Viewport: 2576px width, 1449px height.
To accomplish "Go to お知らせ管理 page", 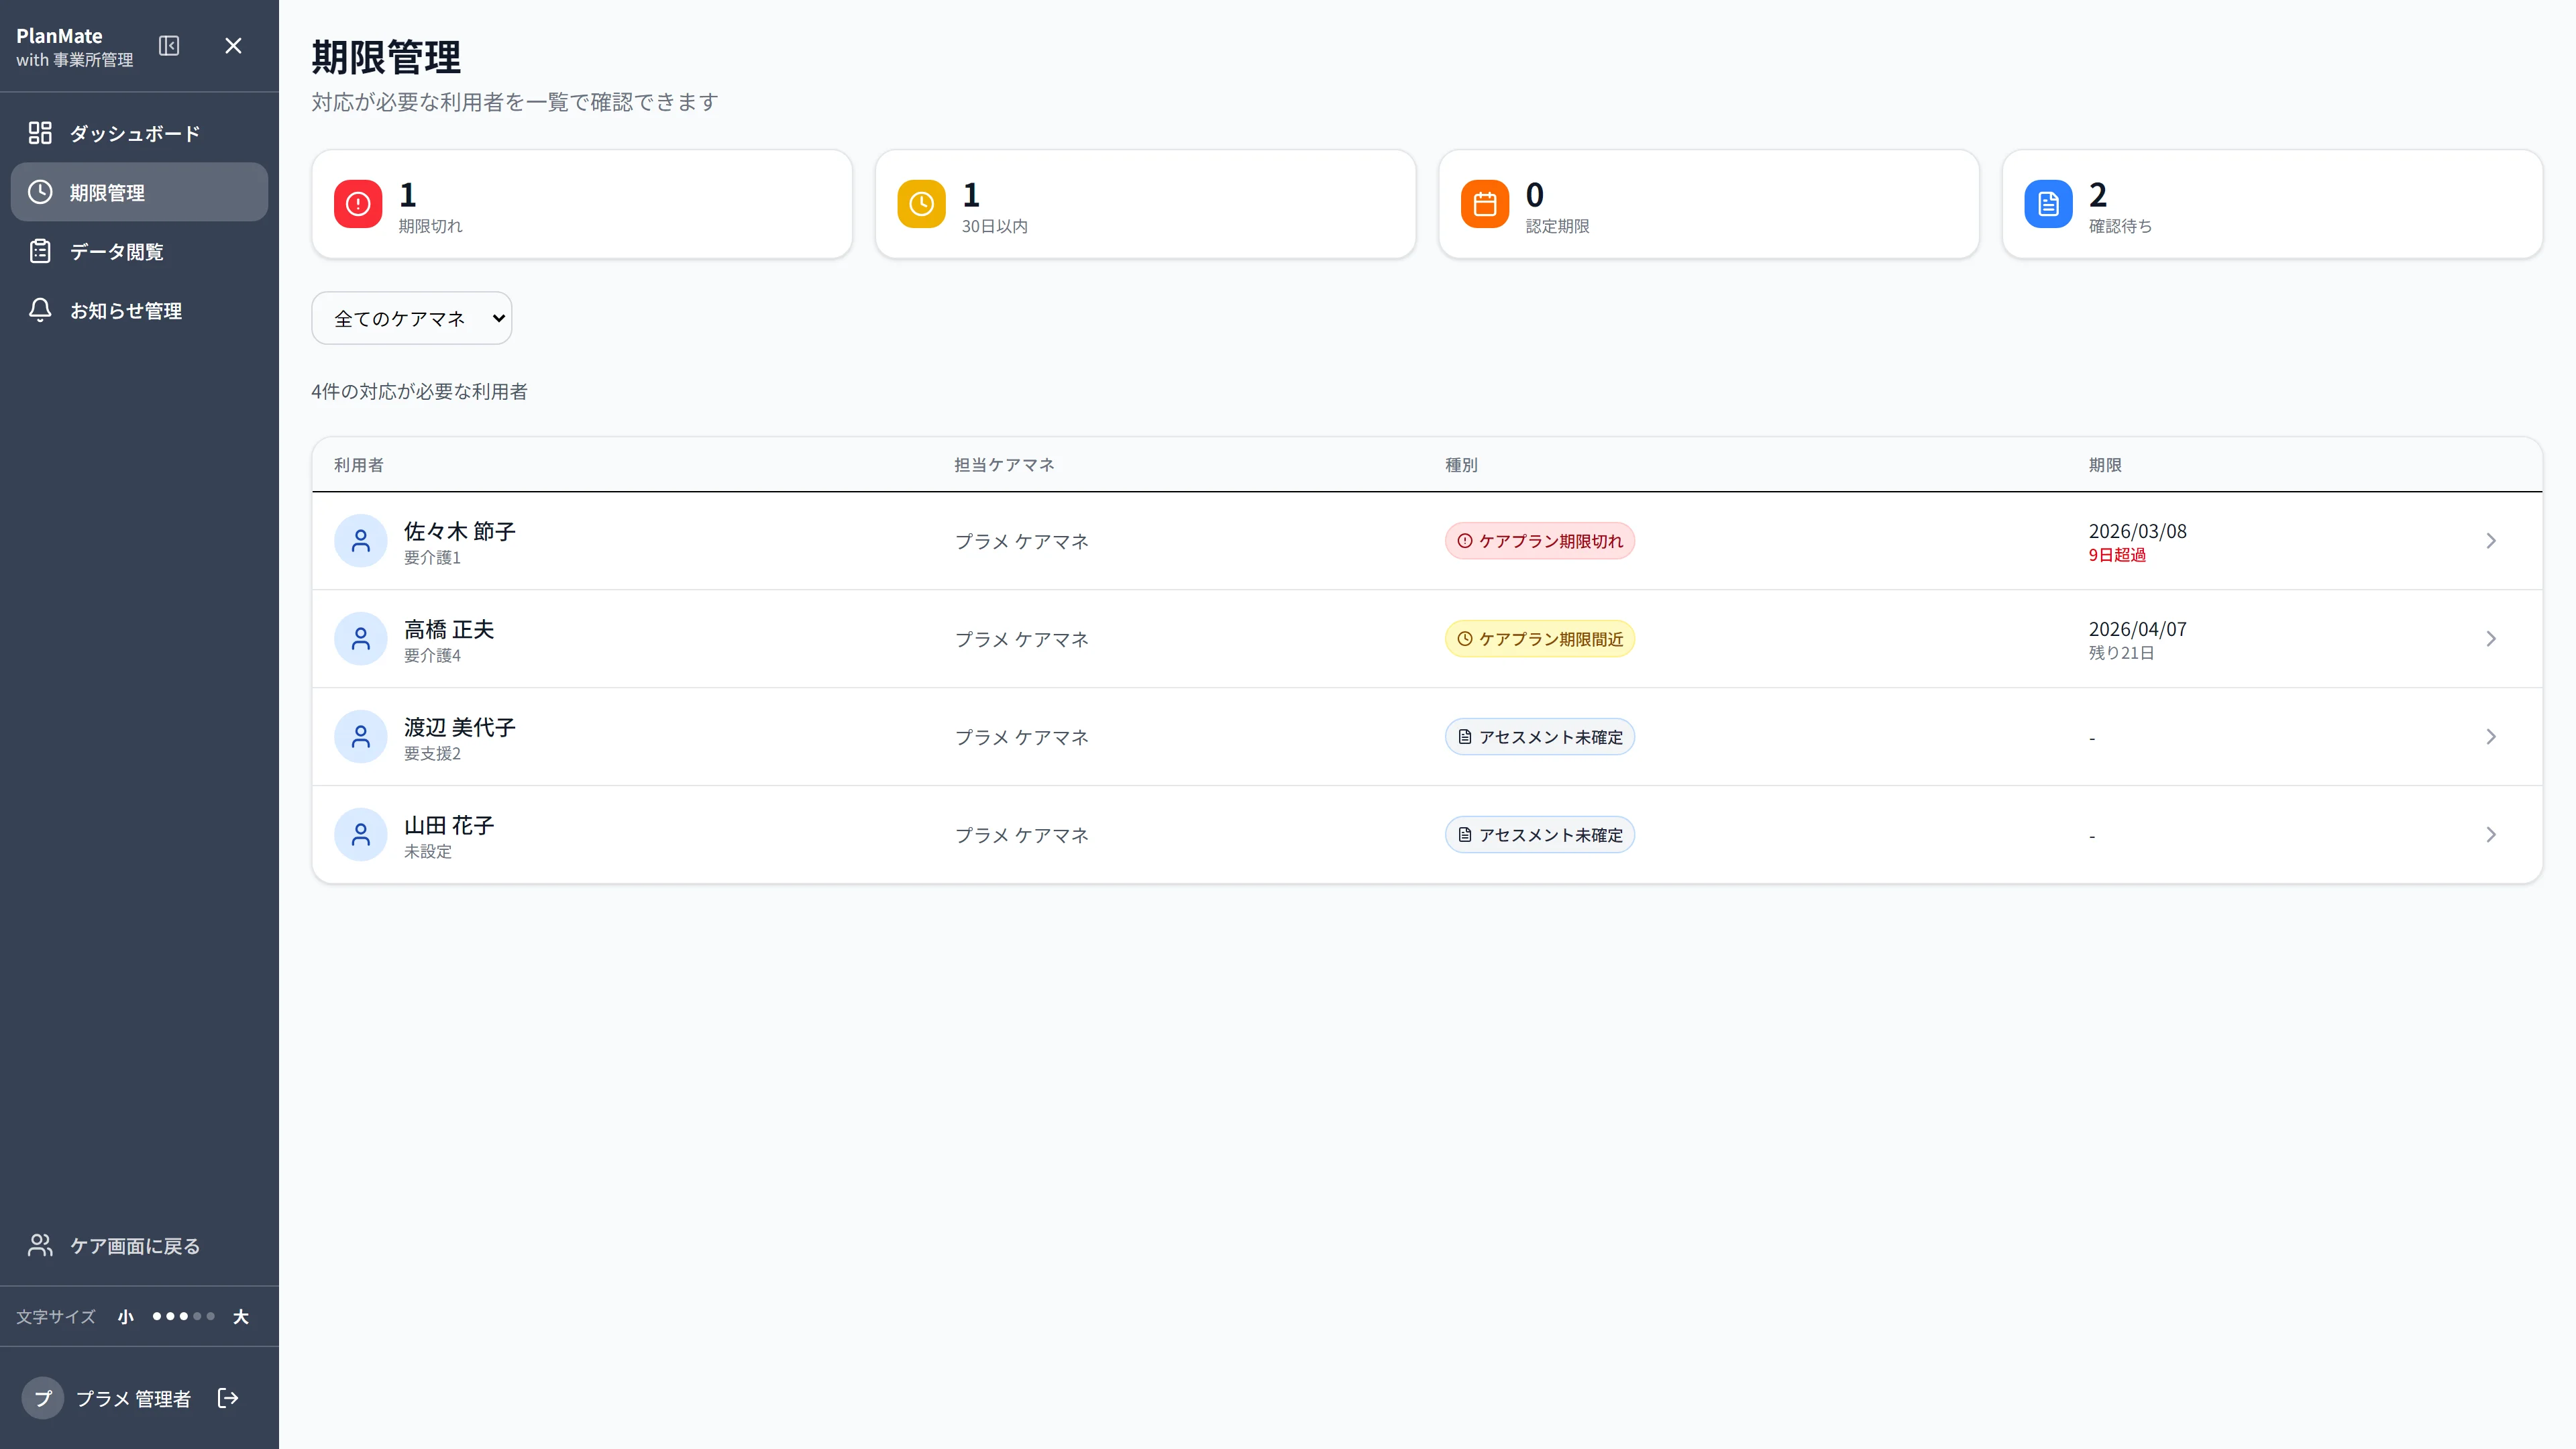I will coord(139,310).
